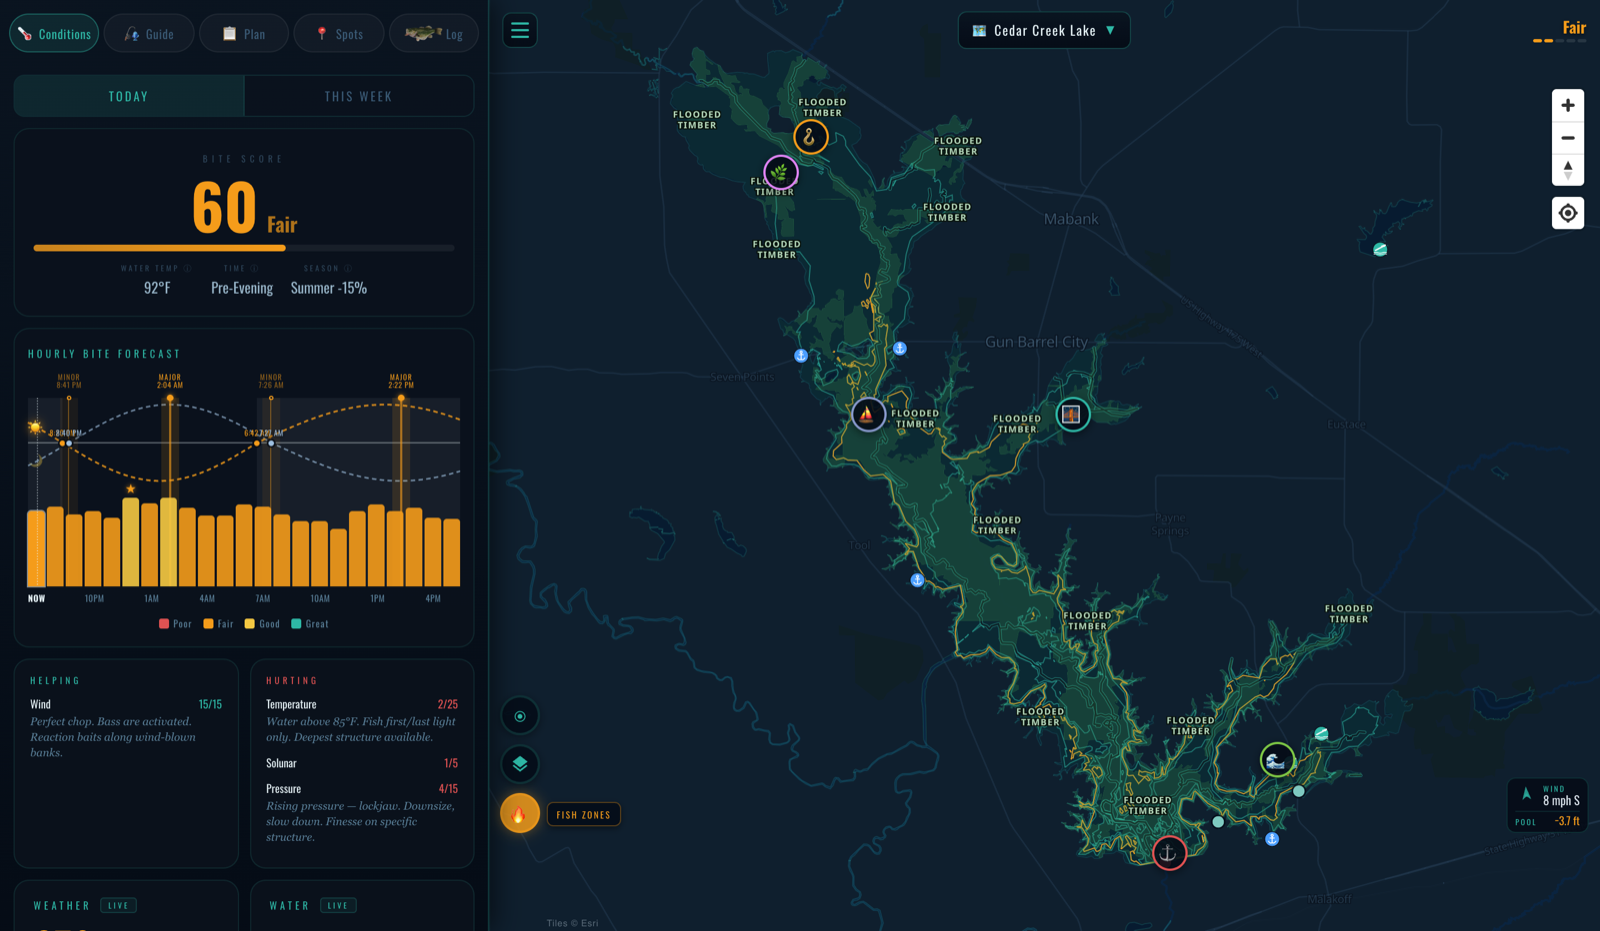Click the Poor legend swatch
This screenshot has width=1600, height=931.
click(x=164, y=624)
